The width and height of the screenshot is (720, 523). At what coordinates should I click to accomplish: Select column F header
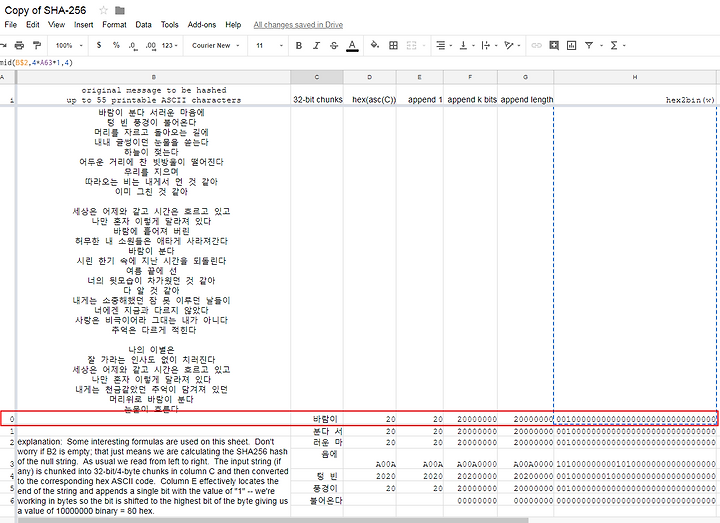[x=470, y=77]
